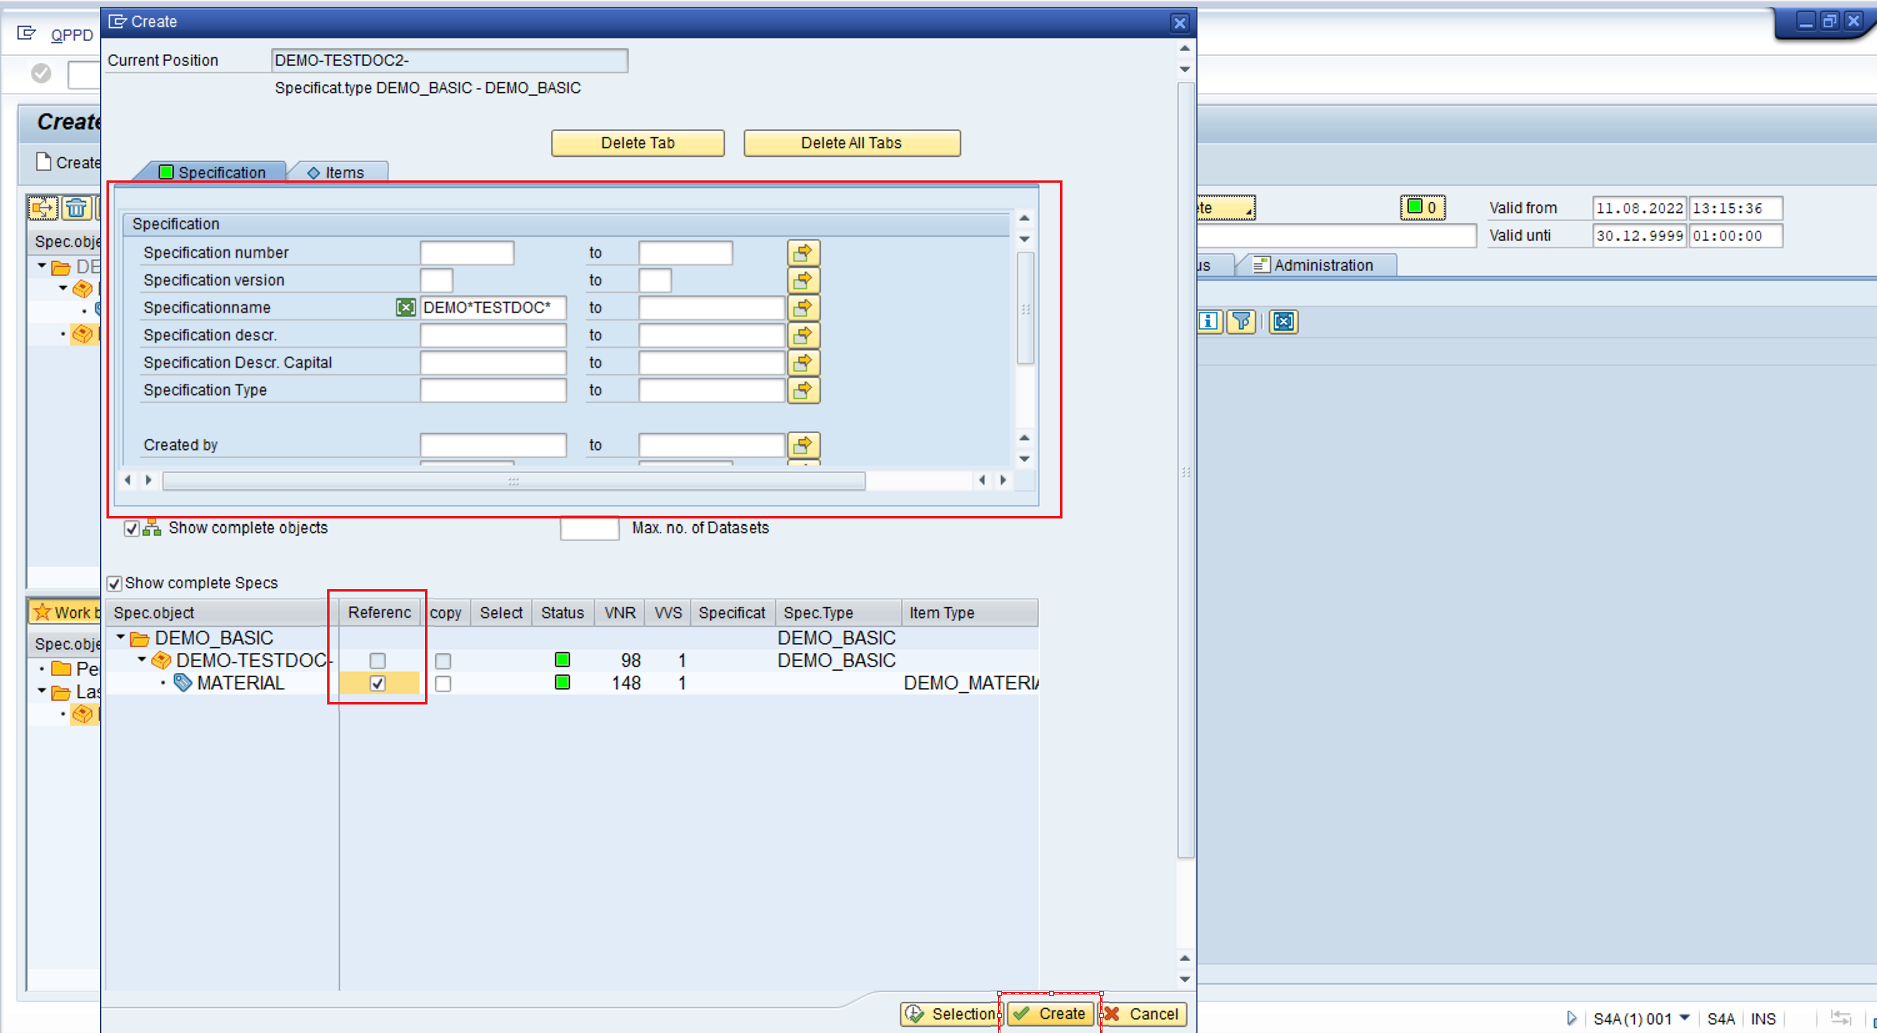1877x1033 pixels.
Task: Click the info icon in right panel toolbar
Action: [x=1209, y=321]
